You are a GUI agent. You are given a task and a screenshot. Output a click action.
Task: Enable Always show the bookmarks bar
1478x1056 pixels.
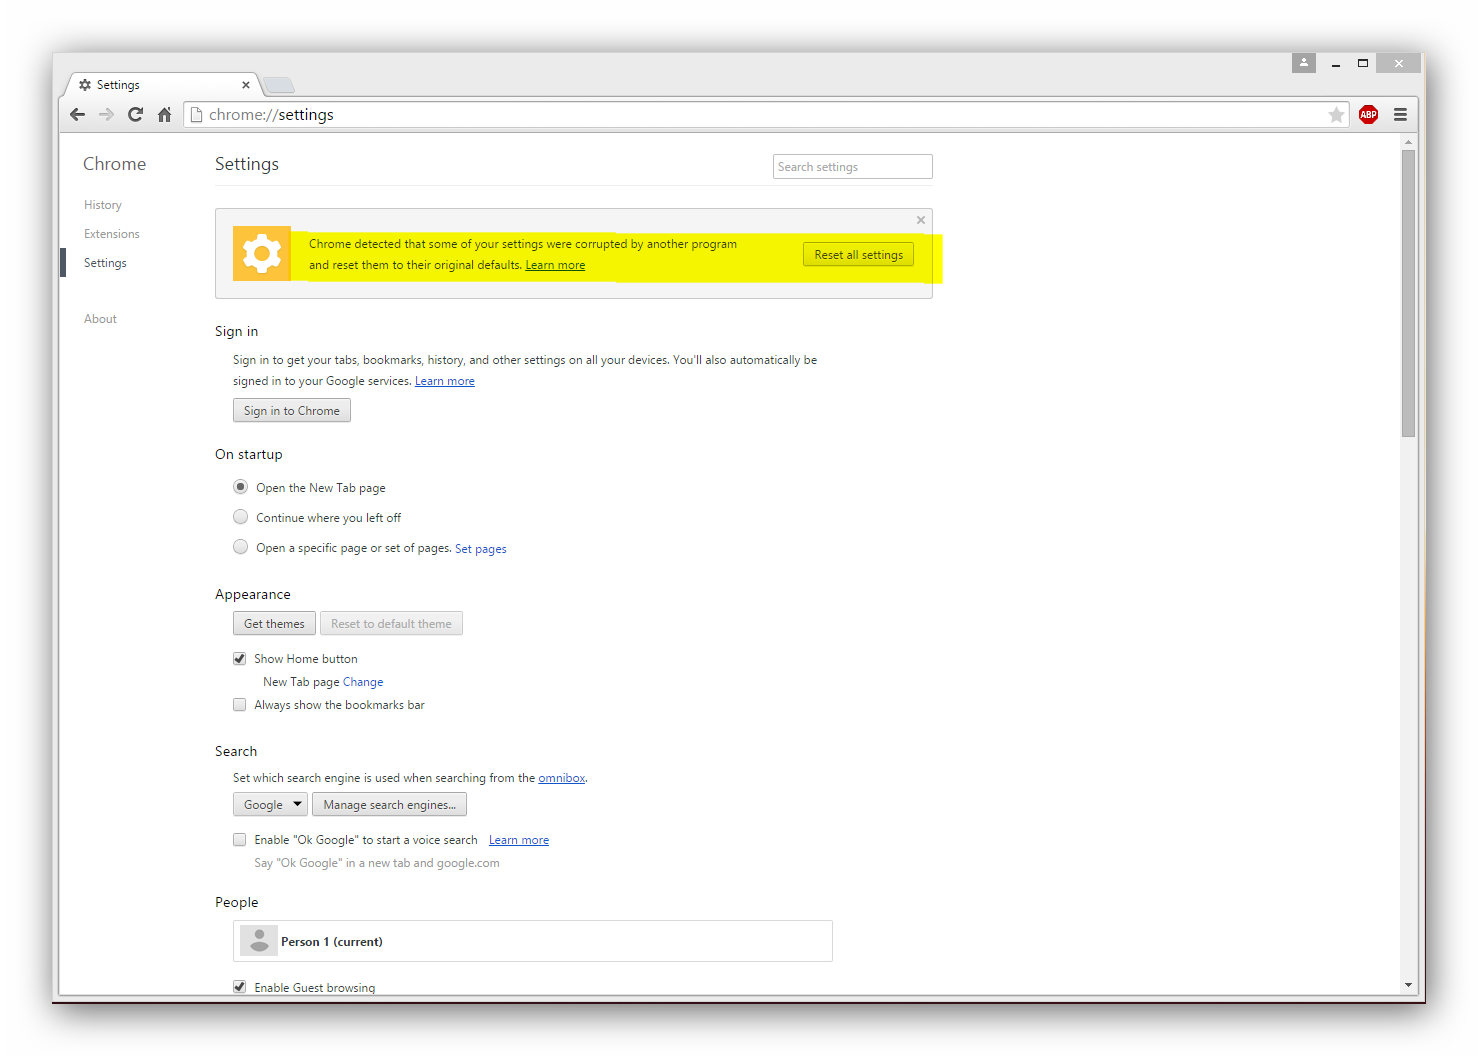(239, 704)
